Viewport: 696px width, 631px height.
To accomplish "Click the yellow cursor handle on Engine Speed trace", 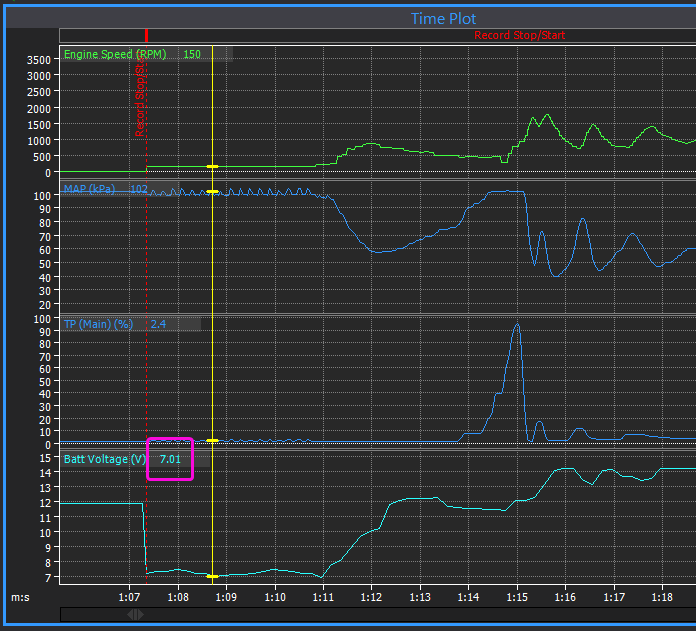I will tap(213, 166).
